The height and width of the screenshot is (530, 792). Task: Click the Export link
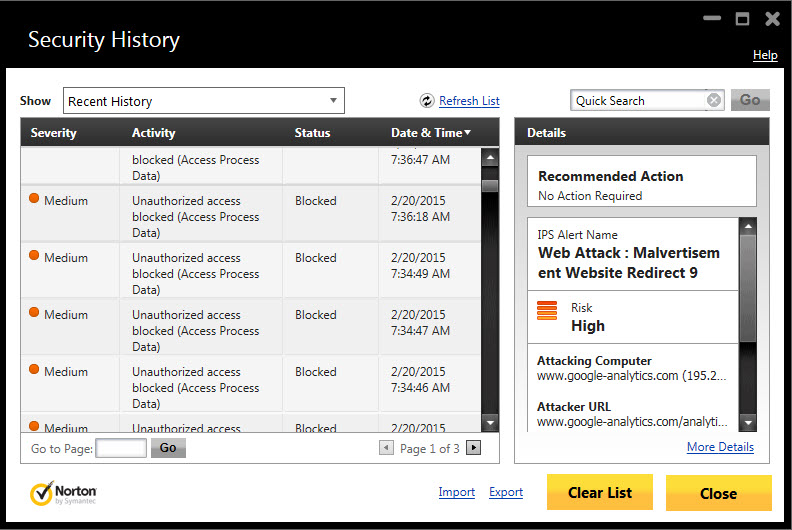pyautogui.click(x=506, y=492)
